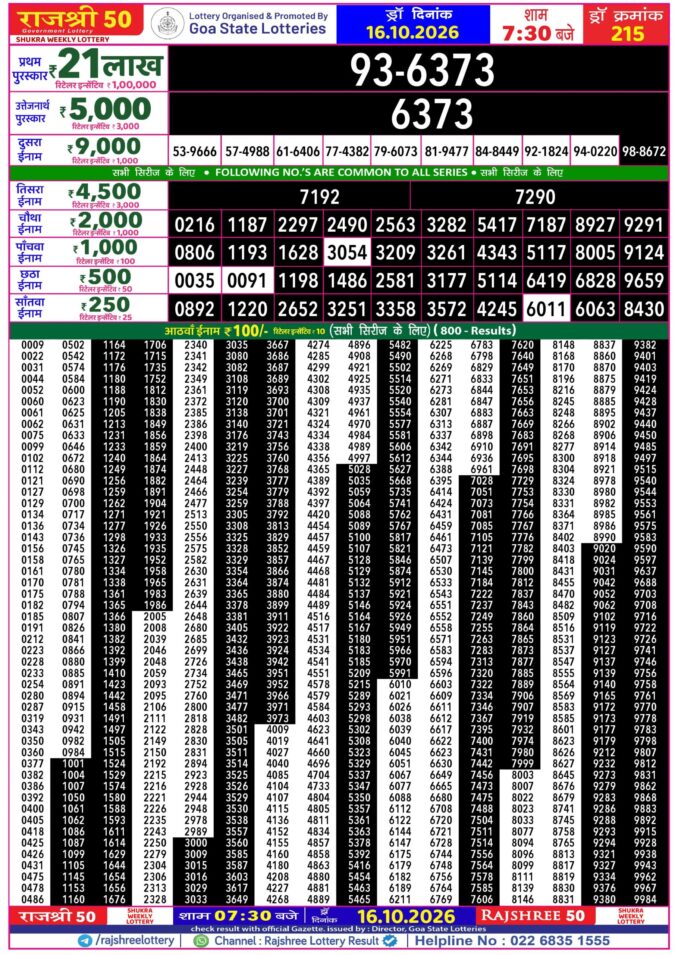Click third prize number 7192
675x955 pixels.
(319, 197)
